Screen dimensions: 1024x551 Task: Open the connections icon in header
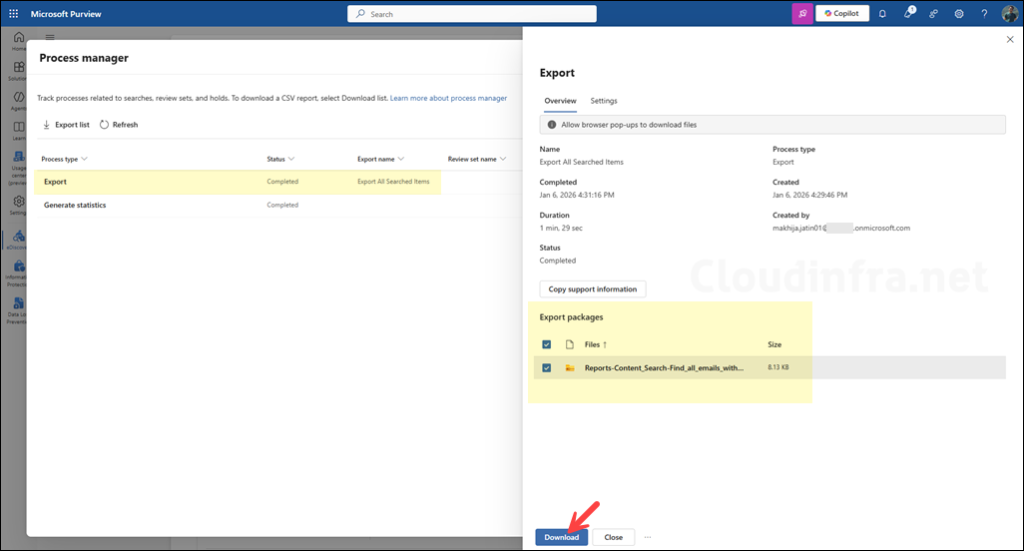click(x=933, y=14)
